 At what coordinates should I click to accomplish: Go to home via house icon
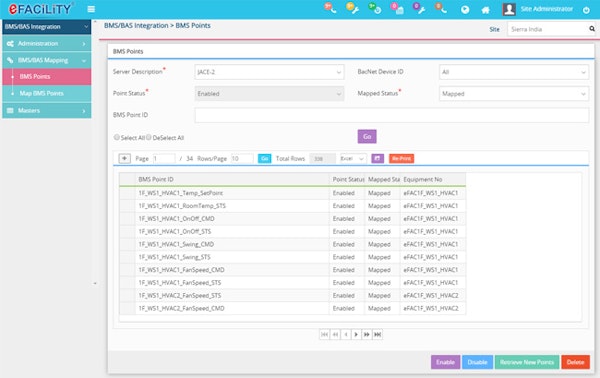point(486,10)
